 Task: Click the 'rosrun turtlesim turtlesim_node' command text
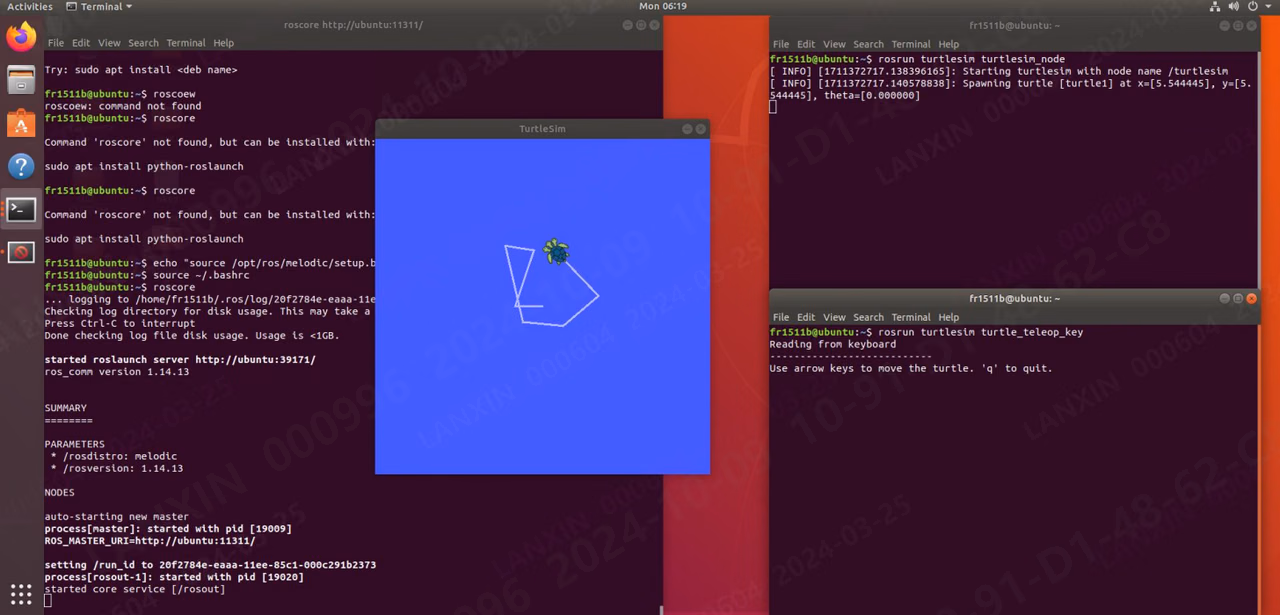click(x=971, y=59)
